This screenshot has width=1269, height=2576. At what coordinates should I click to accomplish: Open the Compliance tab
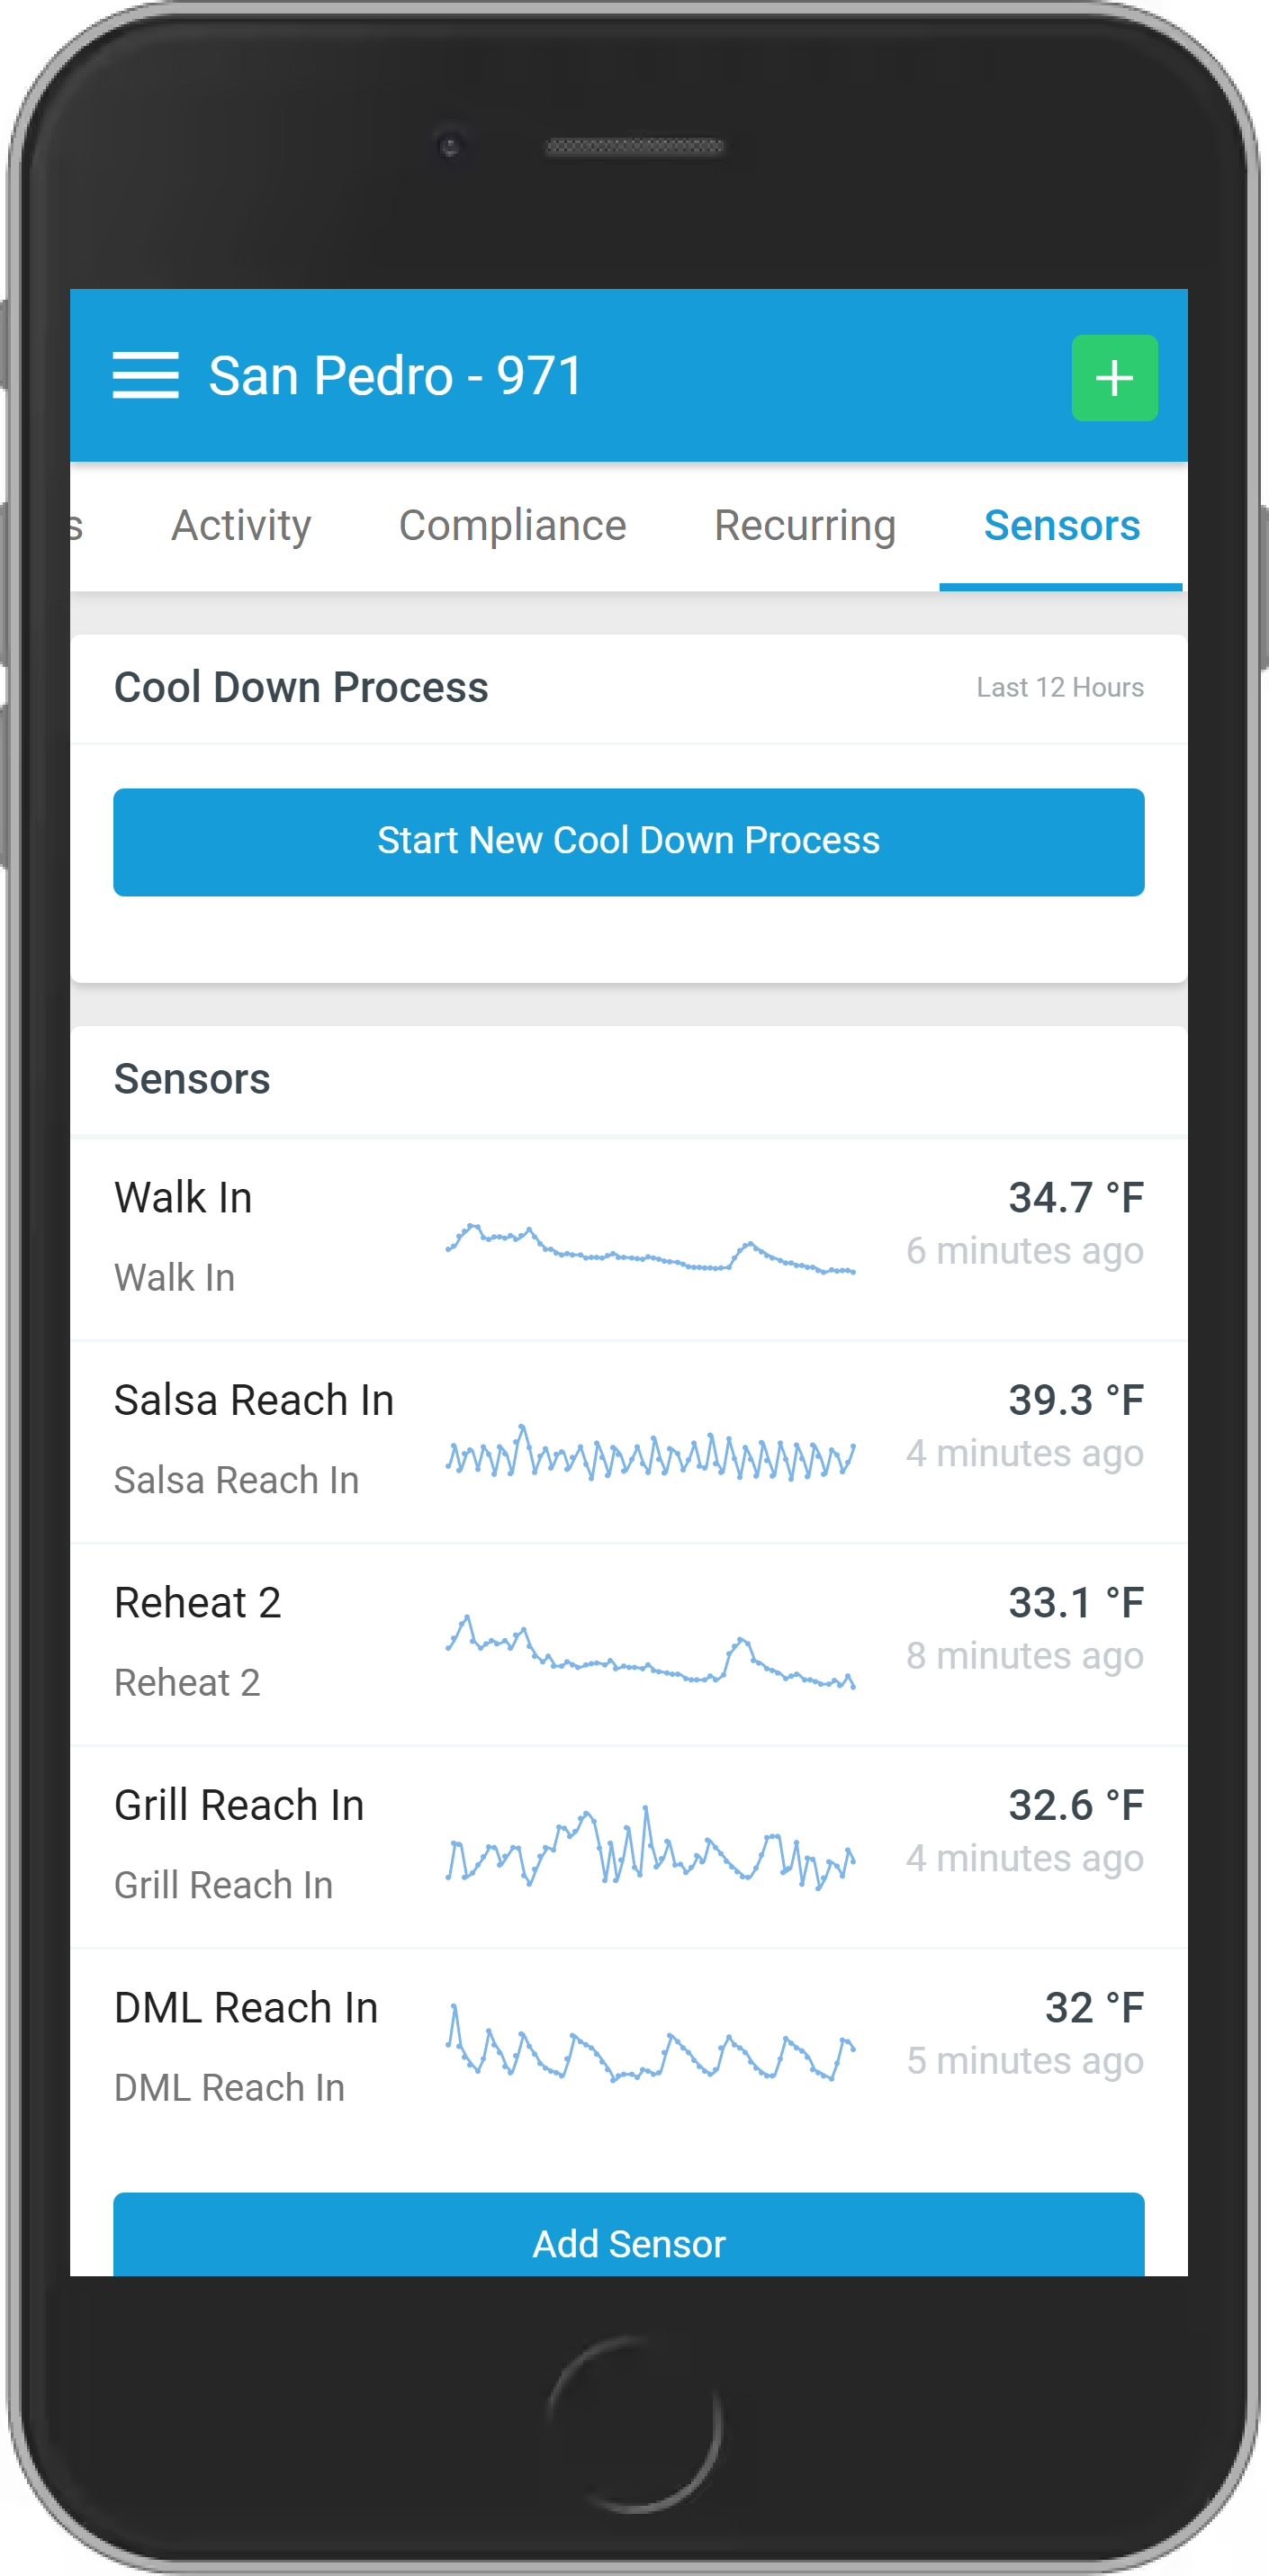coord(512,525)
